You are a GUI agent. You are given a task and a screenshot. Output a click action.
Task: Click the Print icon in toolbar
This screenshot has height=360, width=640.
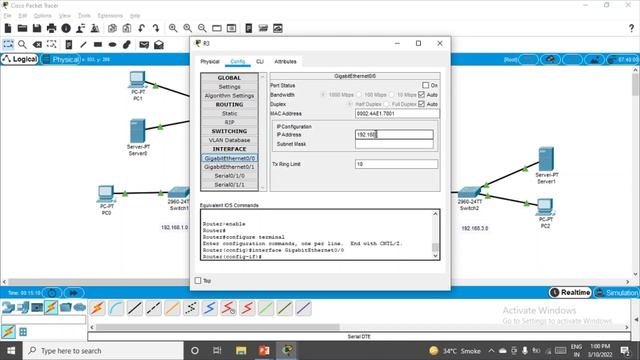click(51, 28)
